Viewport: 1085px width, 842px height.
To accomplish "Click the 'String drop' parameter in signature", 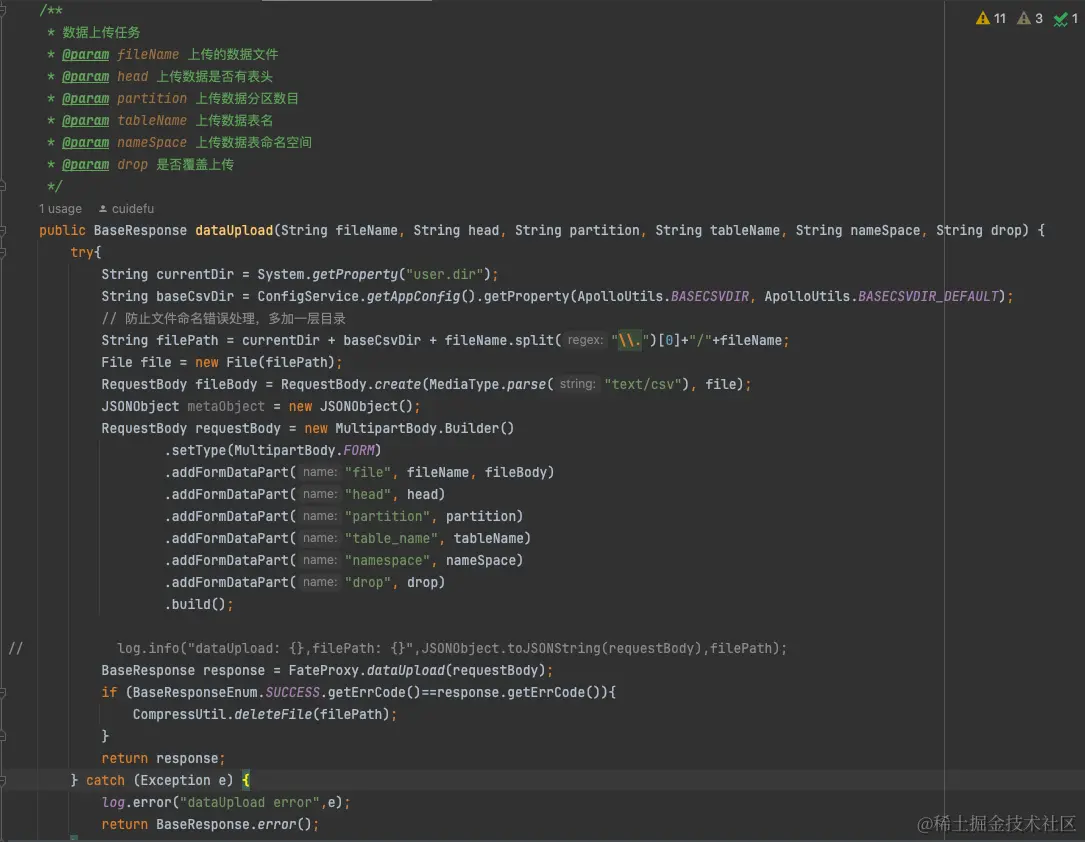I will (978, 230).
